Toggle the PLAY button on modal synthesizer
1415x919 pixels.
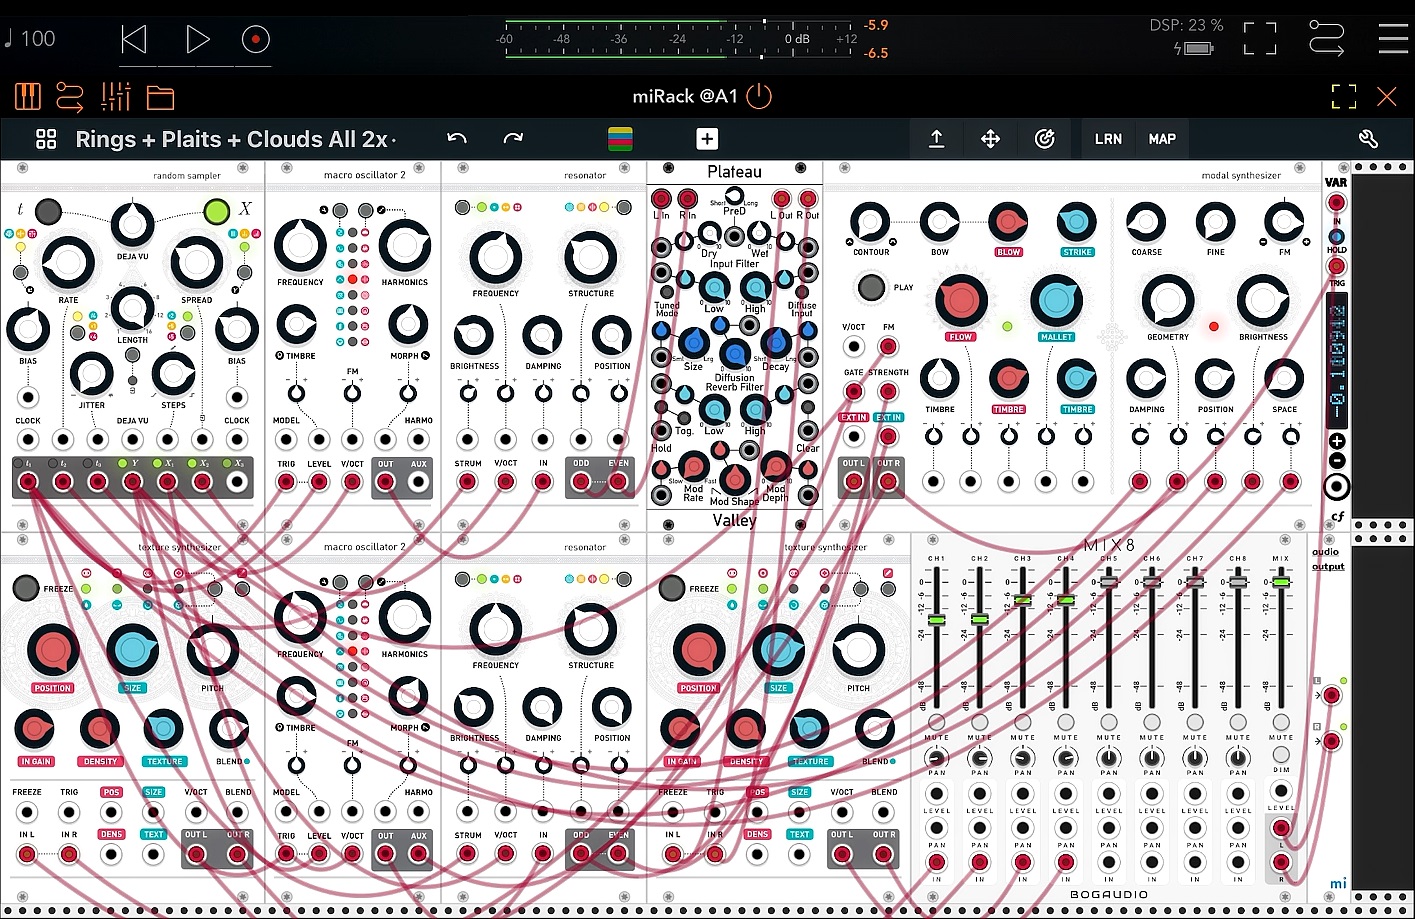(x=871, y=288)
